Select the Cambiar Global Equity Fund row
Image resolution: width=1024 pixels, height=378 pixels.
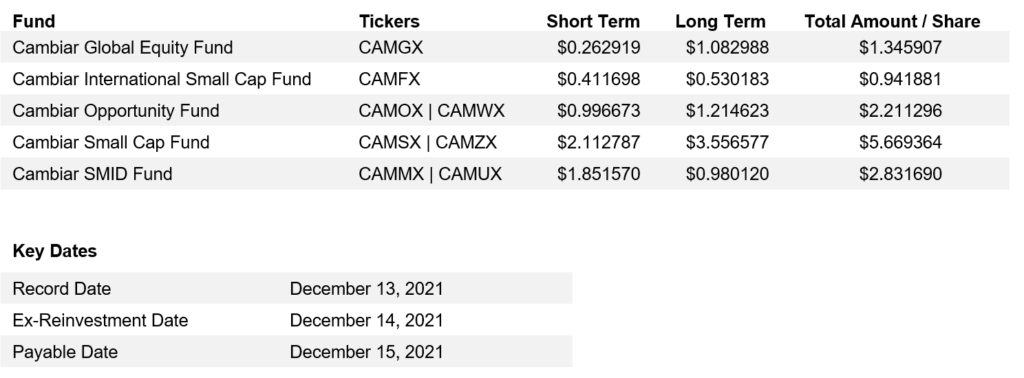point(505,47)
